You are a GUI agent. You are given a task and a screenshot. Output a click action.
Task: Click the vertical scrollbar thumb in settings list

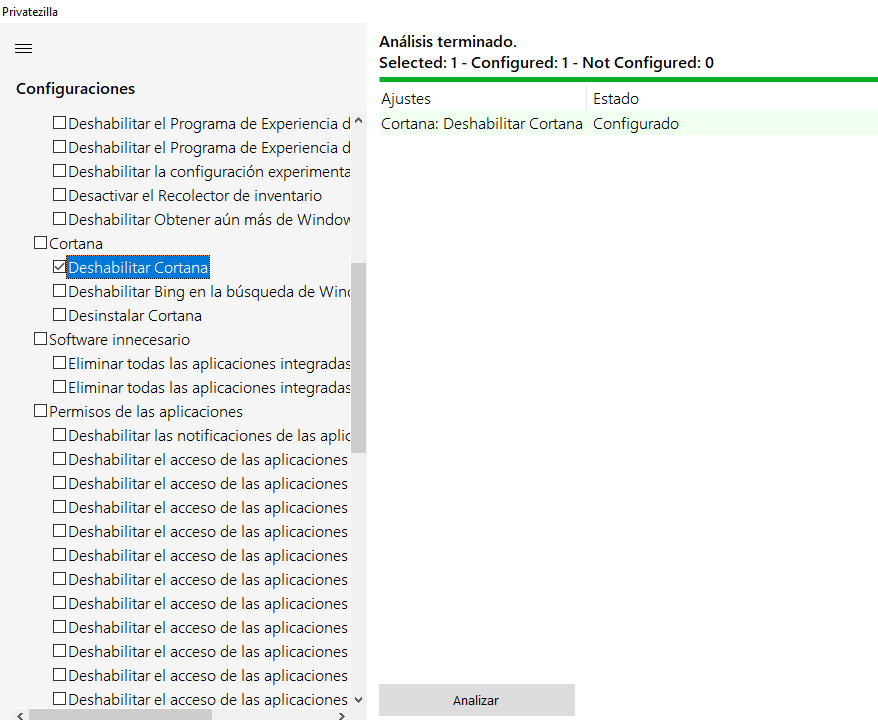click(x=359, y=357)
